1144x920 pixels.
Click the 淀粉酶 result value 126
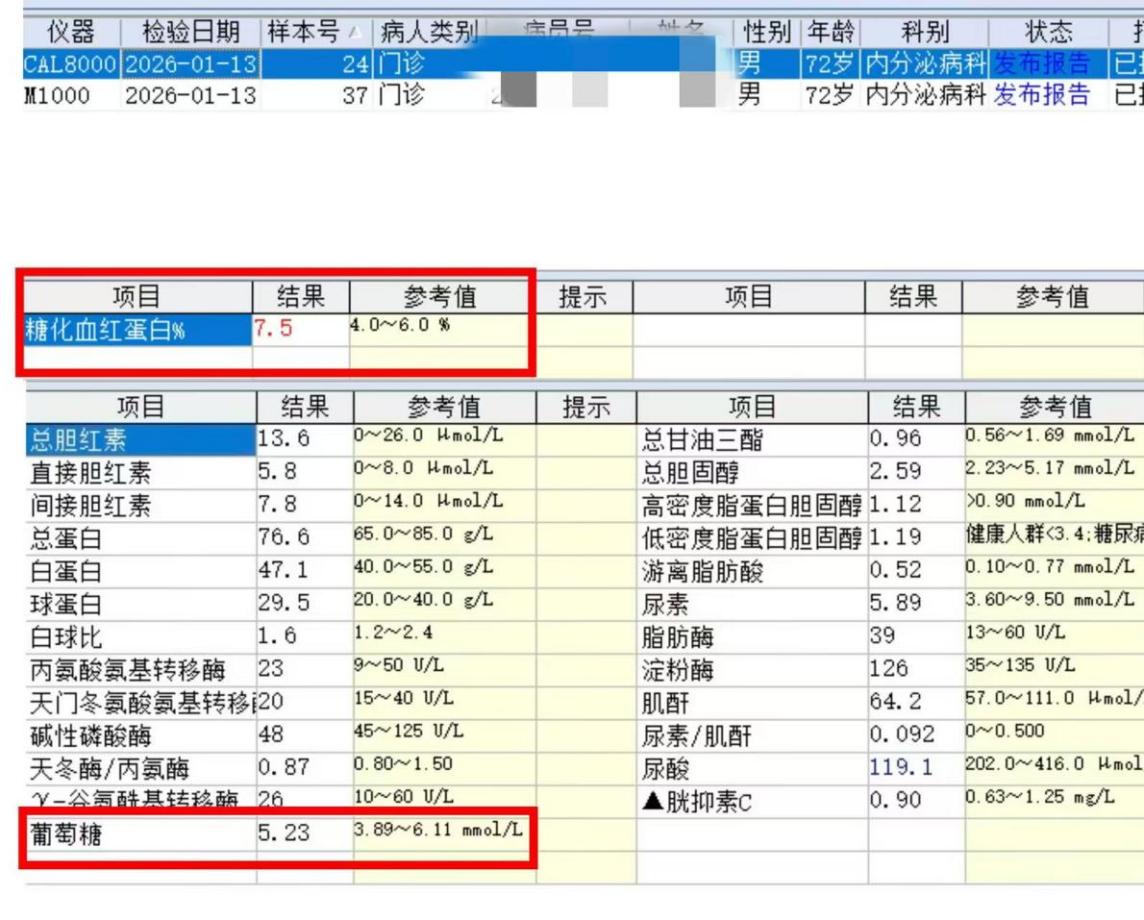click(x=889, y=669)
